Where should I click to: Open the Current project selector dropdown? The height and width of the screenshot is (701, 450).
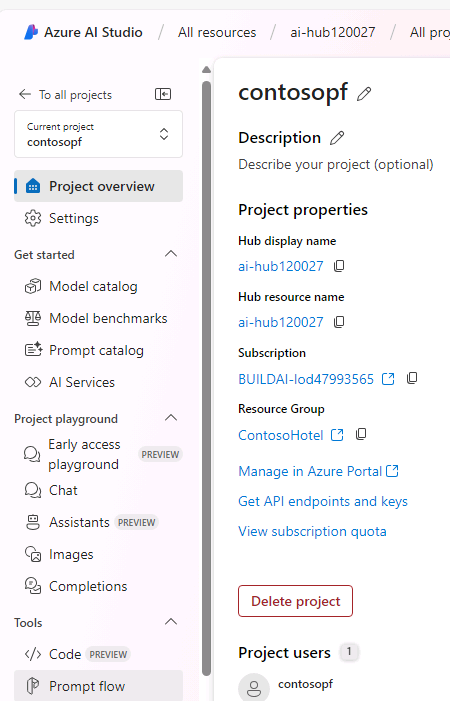pos(98,134)
